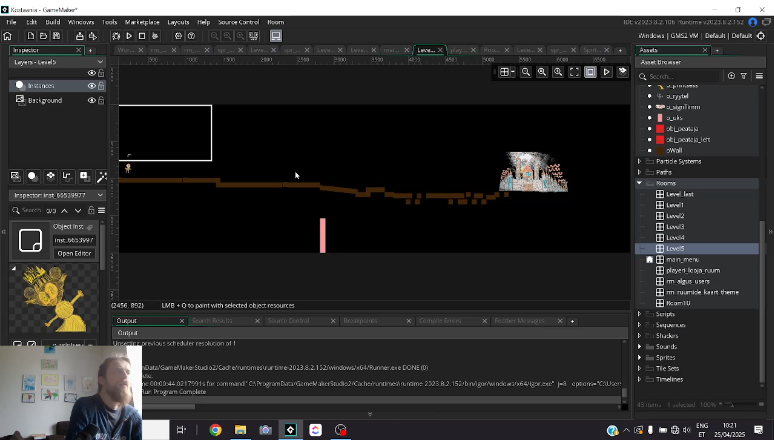774x440 pixels.
Task: Expand the Sprites folder
Action: [640, 358]
